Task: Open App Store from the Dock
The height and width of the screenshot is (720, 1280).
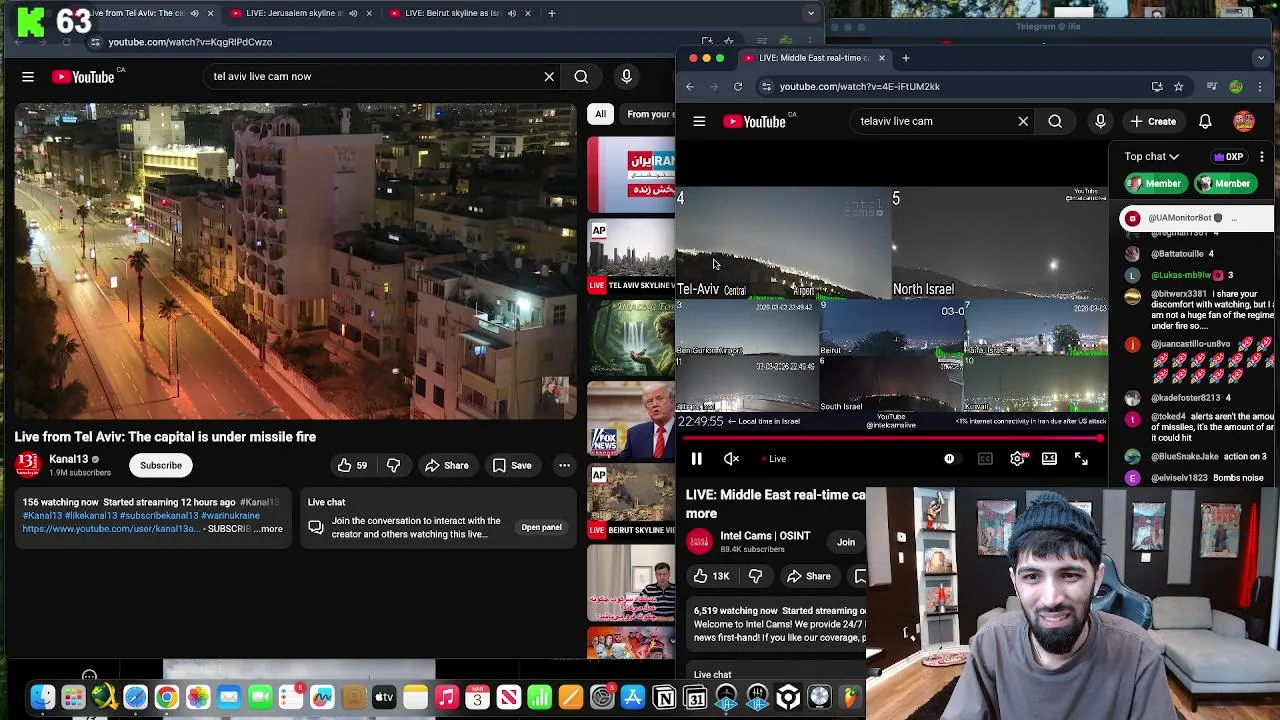Action: 632,697
